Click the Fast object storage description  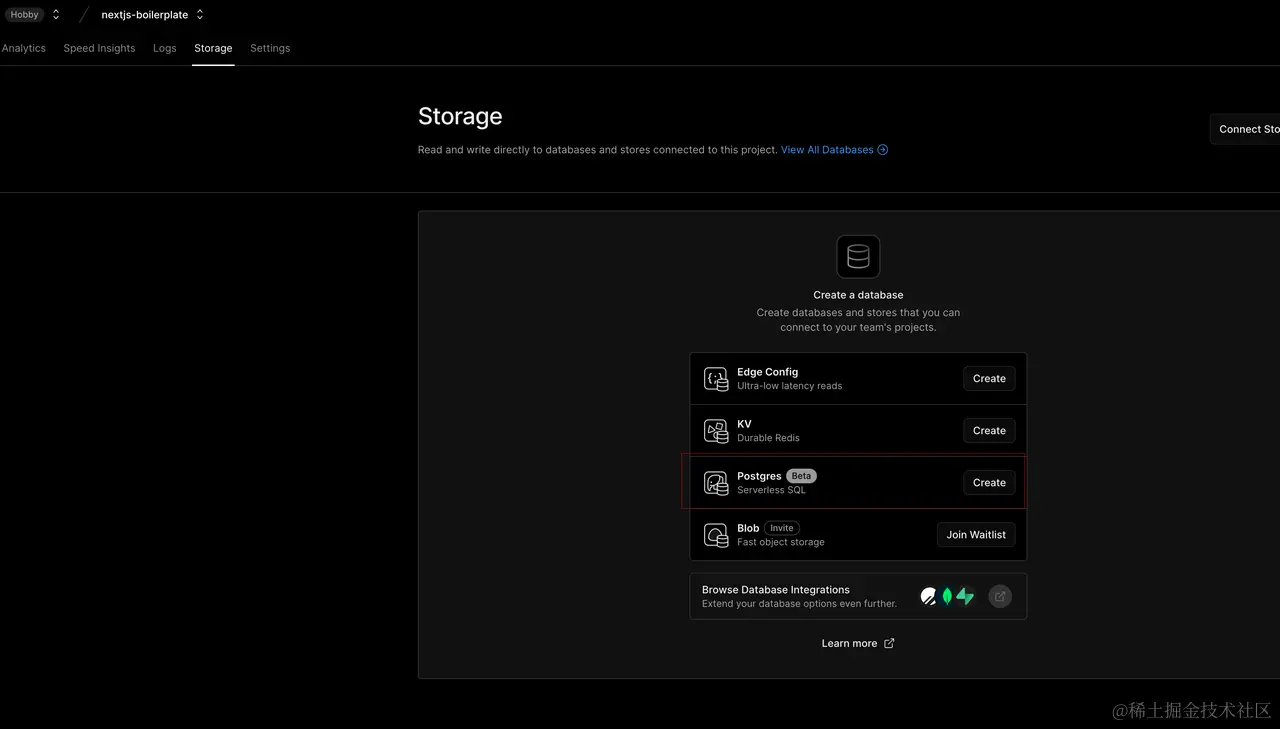(x=781, y=542)
